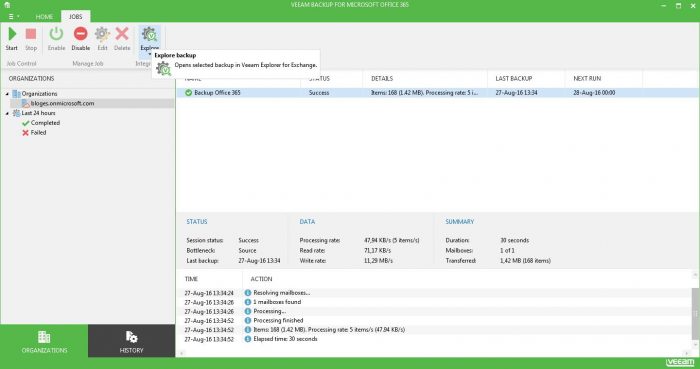
Task: Click the success icon of Backup Office 365
Action: click(188, 93)
